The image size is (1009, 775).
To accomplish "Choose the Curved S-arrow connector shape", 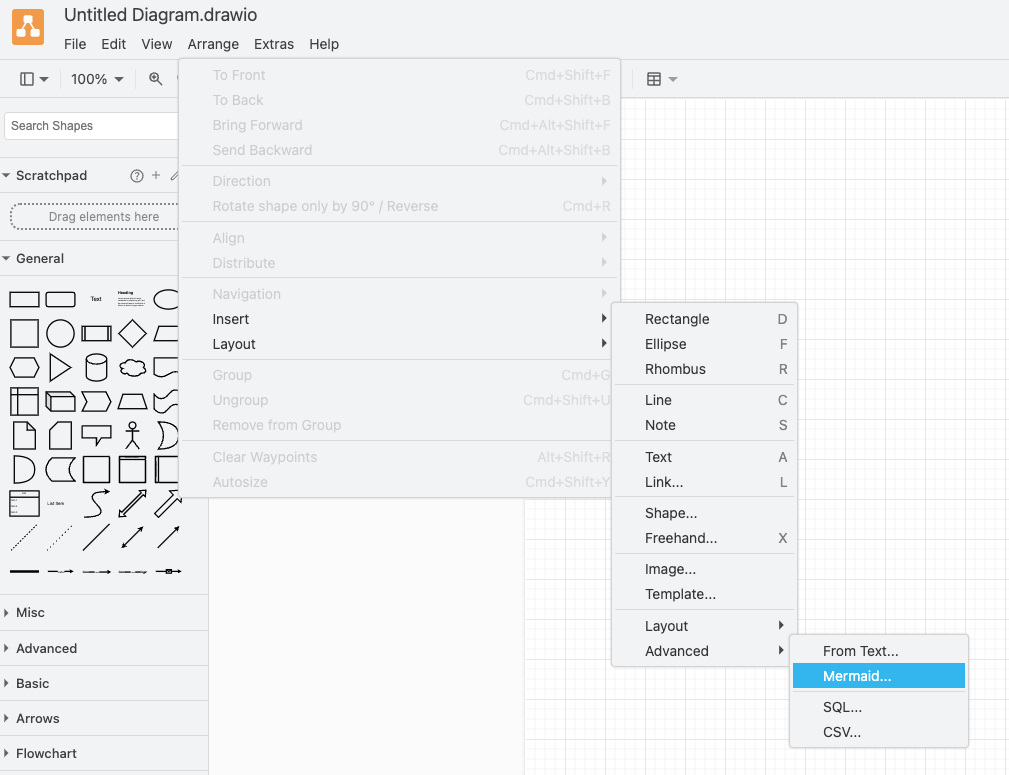I will (x=97, y=503).
